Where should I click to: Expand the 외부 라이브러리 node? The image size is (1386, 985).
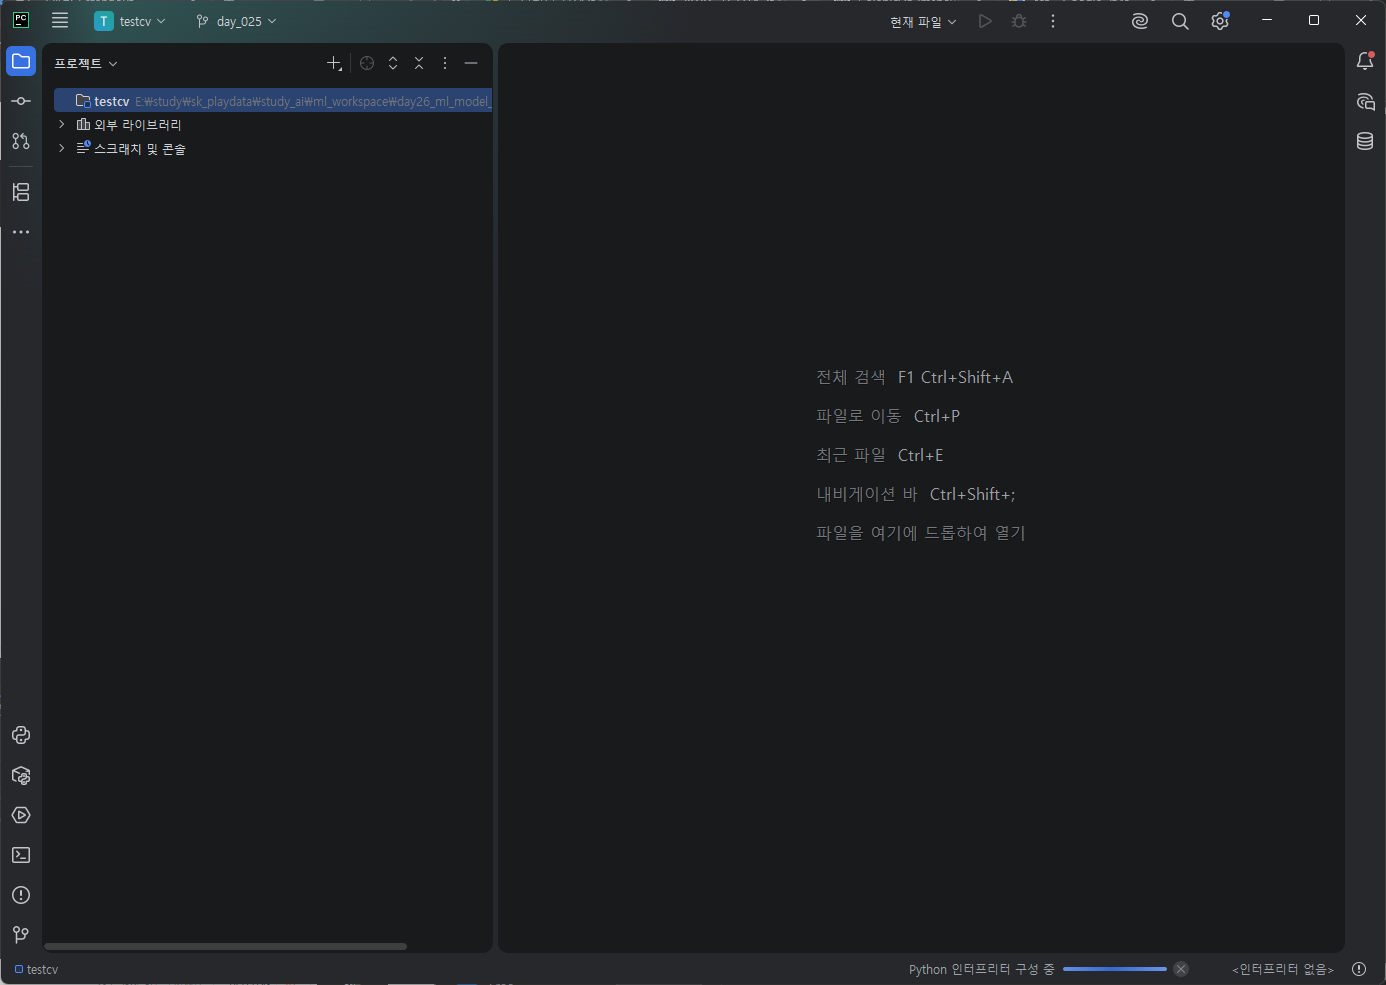[x=62, y=124]
